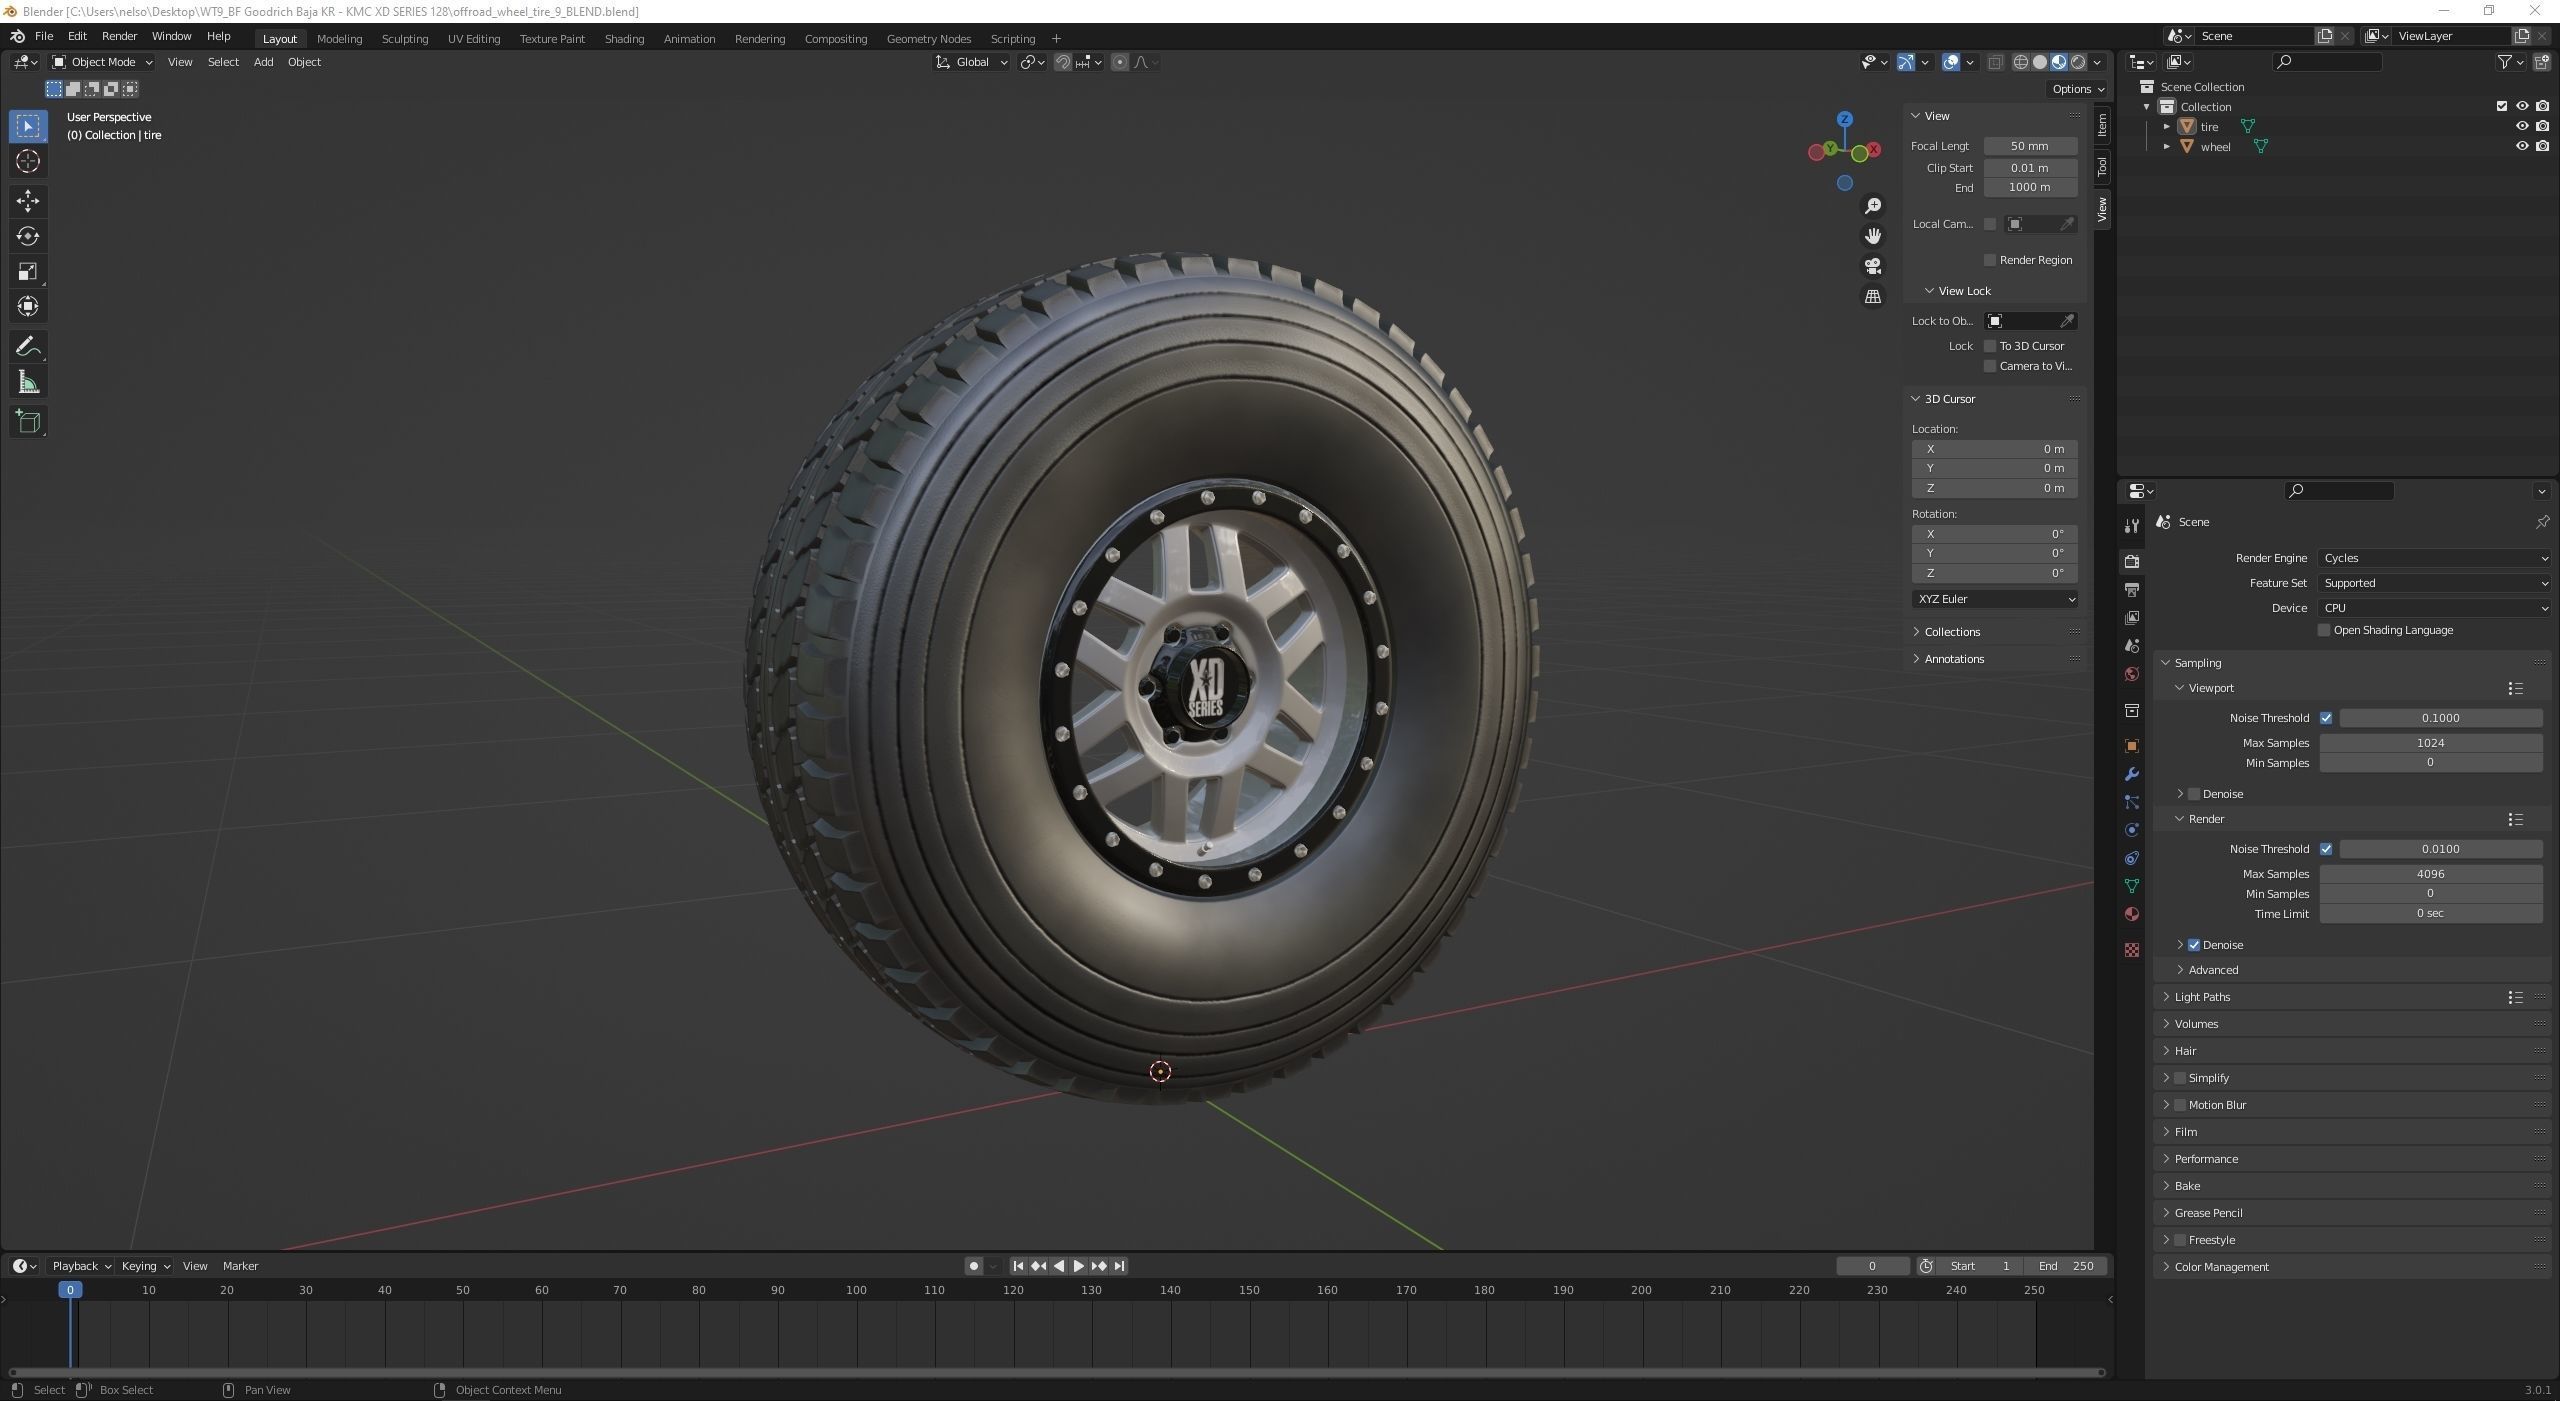Select the wheel object in outliner

click(2215, 147)
